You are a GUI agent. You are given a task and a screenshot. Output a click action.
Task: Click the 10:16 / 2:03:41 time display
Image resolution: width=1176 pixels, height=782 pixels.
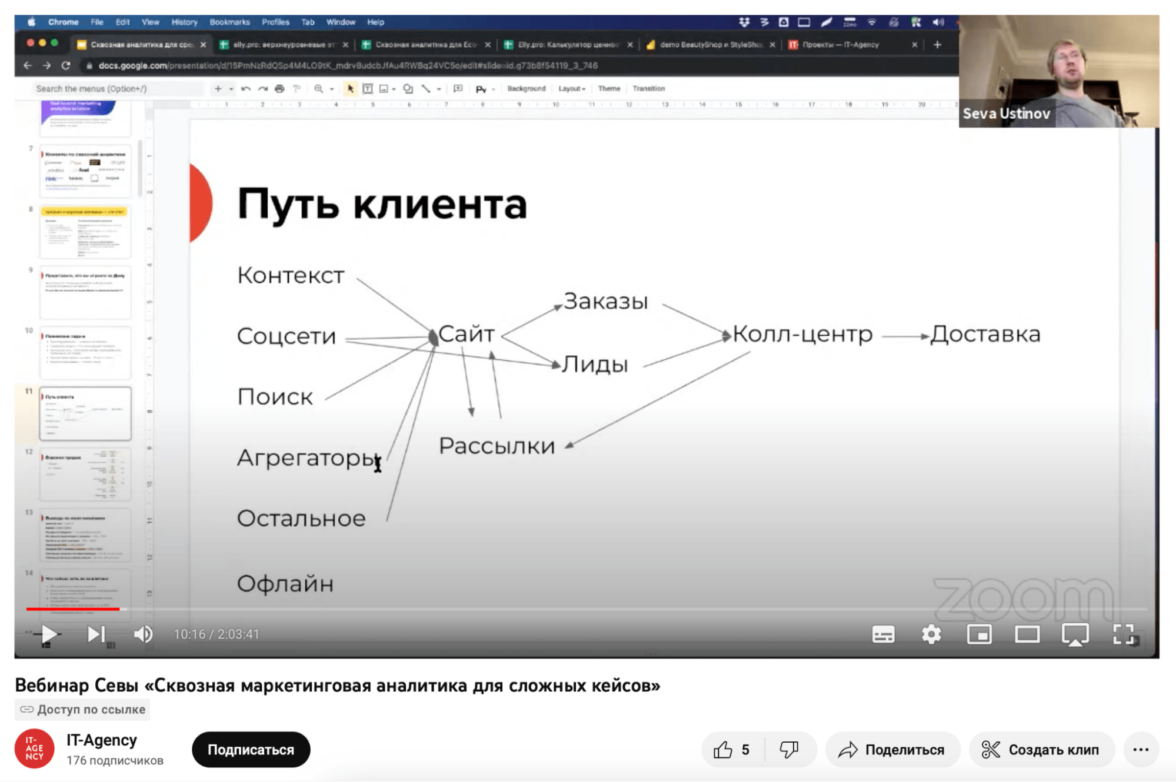216,634
